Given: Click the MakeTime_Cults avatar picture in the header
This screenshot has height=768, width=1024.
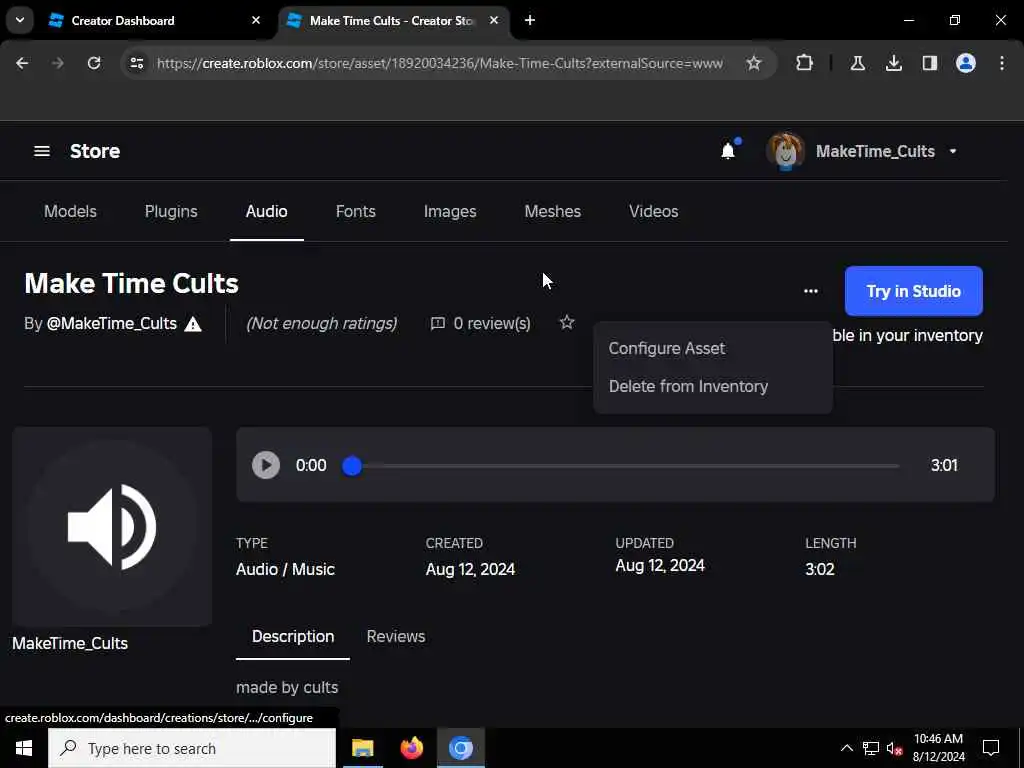Looking at the screenshot, I should click(785, 152).
